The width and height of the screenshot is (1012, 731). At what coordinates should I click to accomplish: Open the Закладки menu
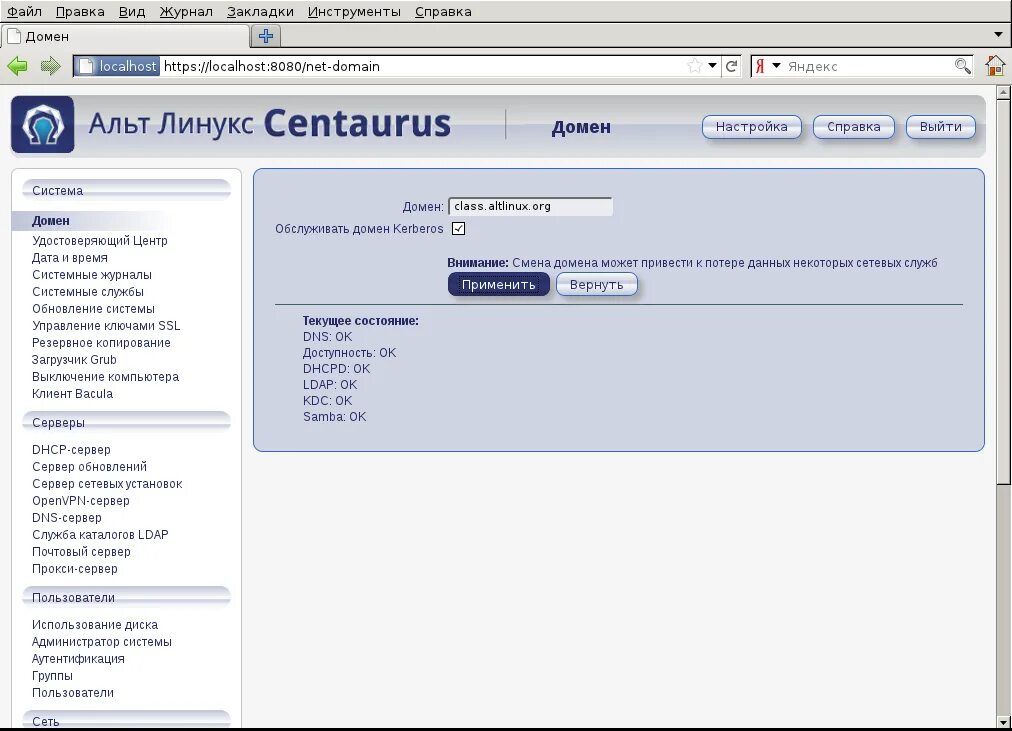click(260, 12)
